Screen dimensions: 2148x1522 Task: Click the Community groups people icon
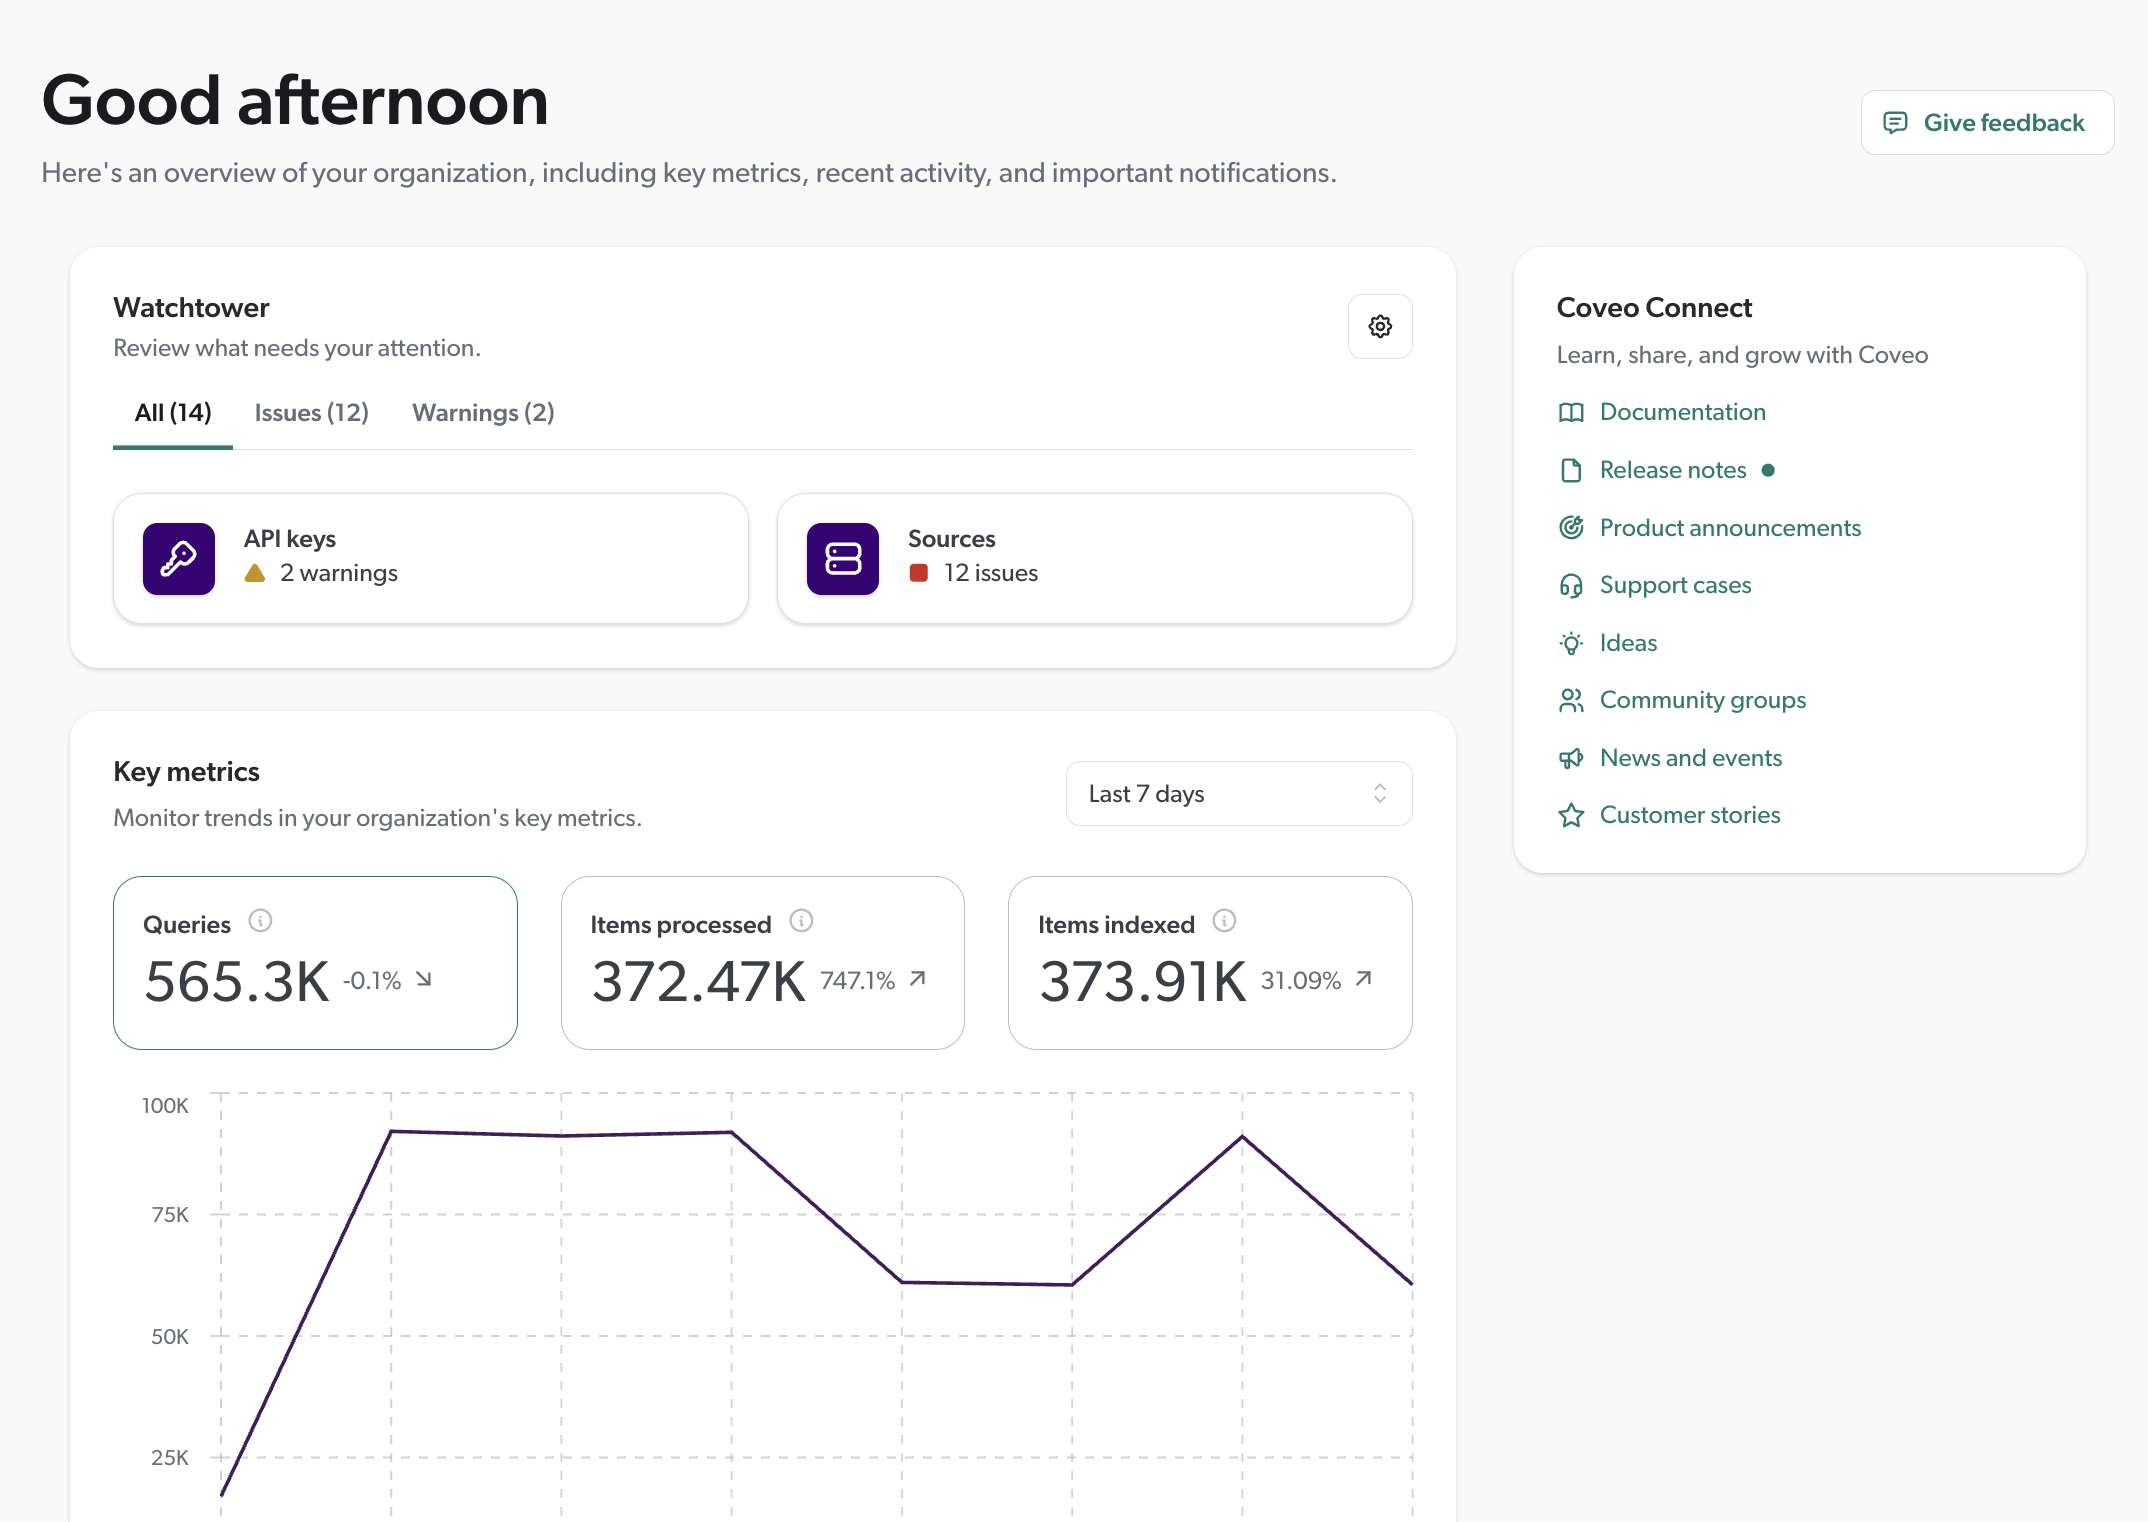[1571, 700]
